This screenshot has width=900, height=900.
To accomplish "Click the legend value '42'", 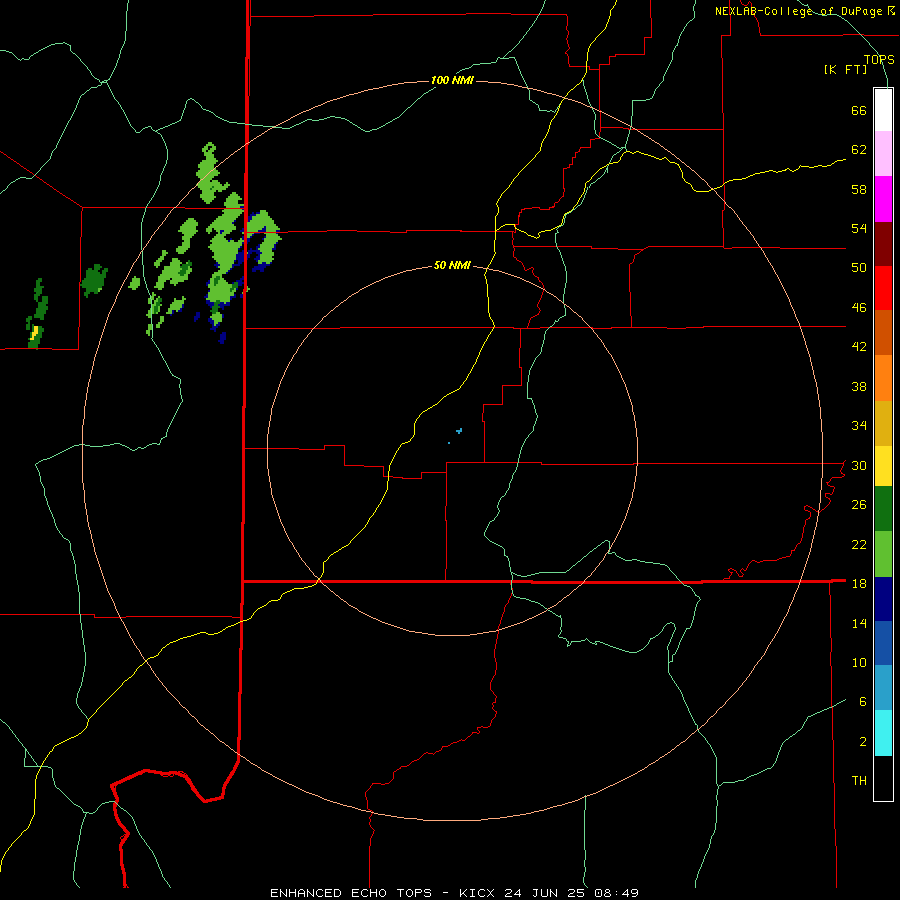I will tap(859, 347).
